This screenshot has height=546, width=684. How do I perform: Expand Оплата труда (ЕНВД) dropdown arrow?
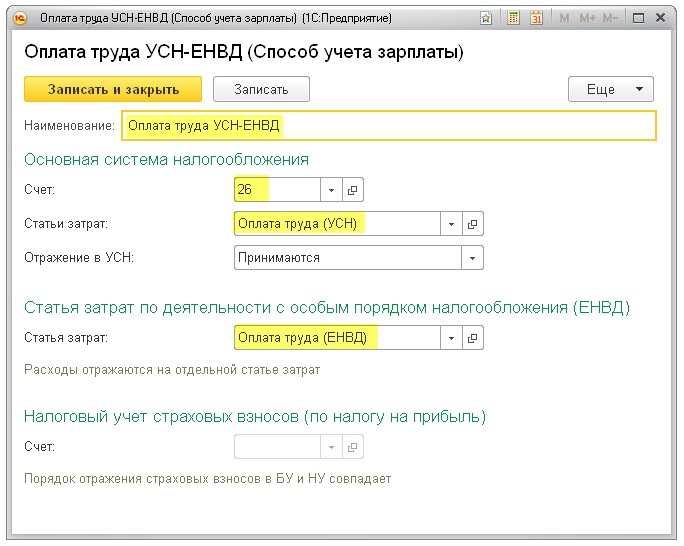[x=451, y=338]
